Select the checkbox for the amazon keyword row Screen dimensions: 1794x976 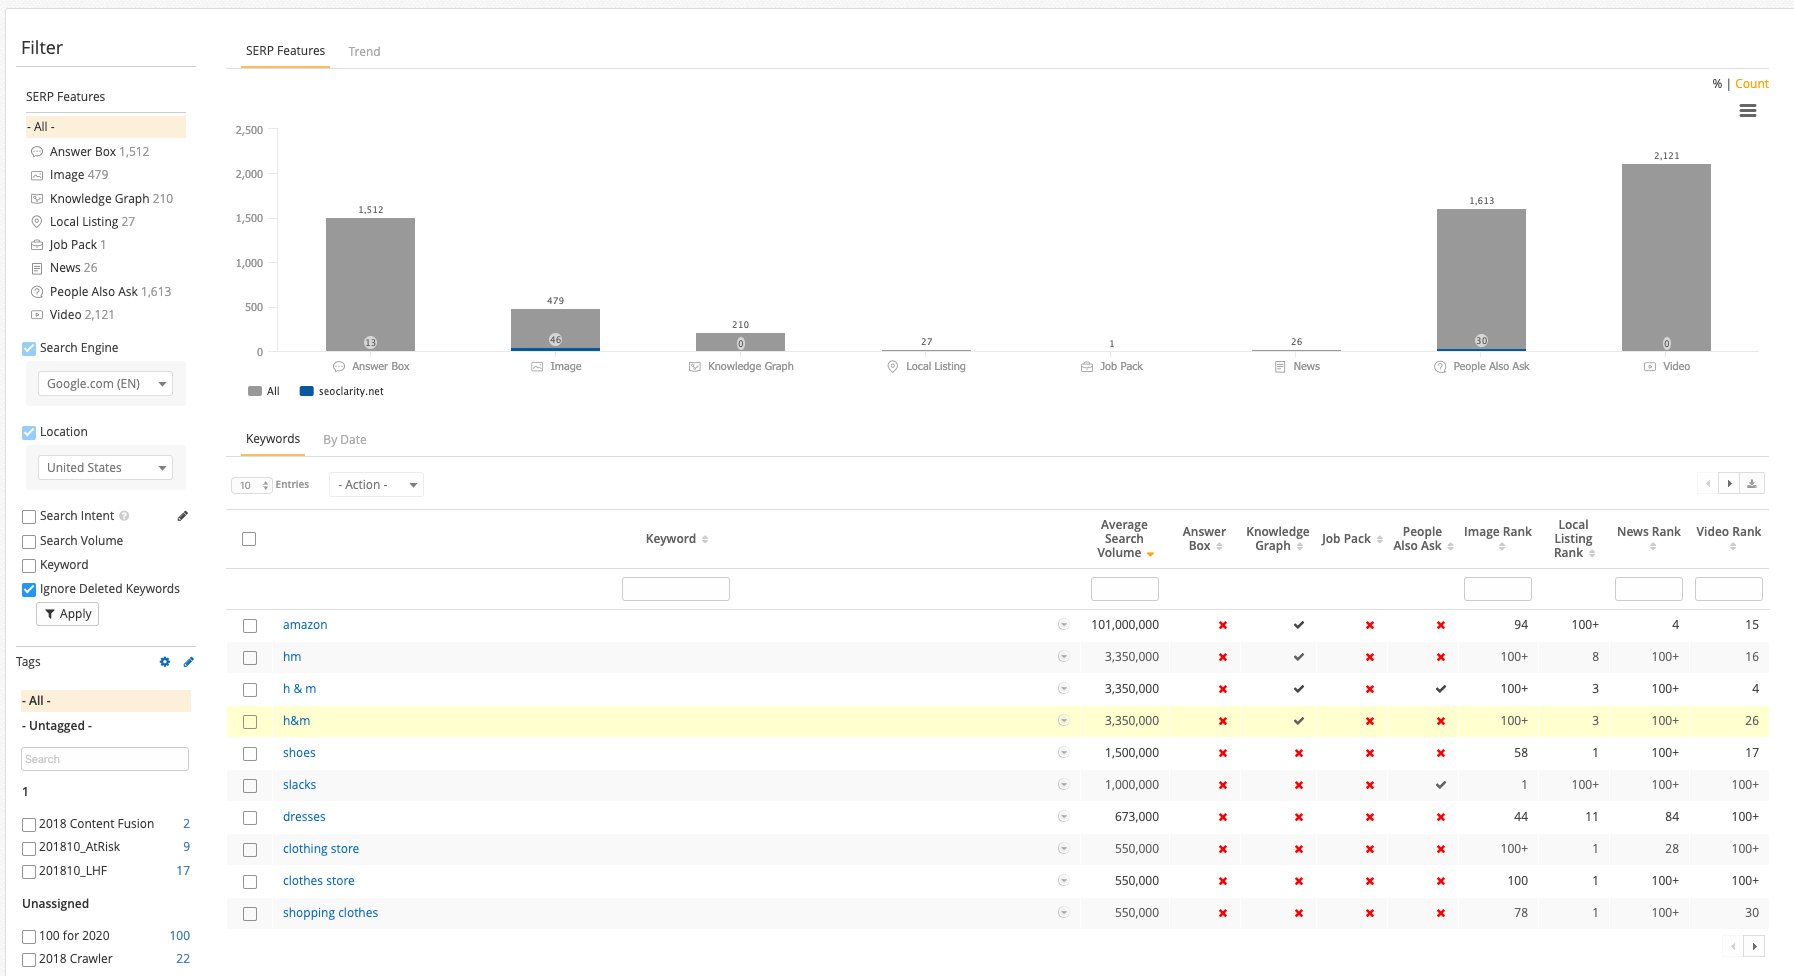coord(249,624)
